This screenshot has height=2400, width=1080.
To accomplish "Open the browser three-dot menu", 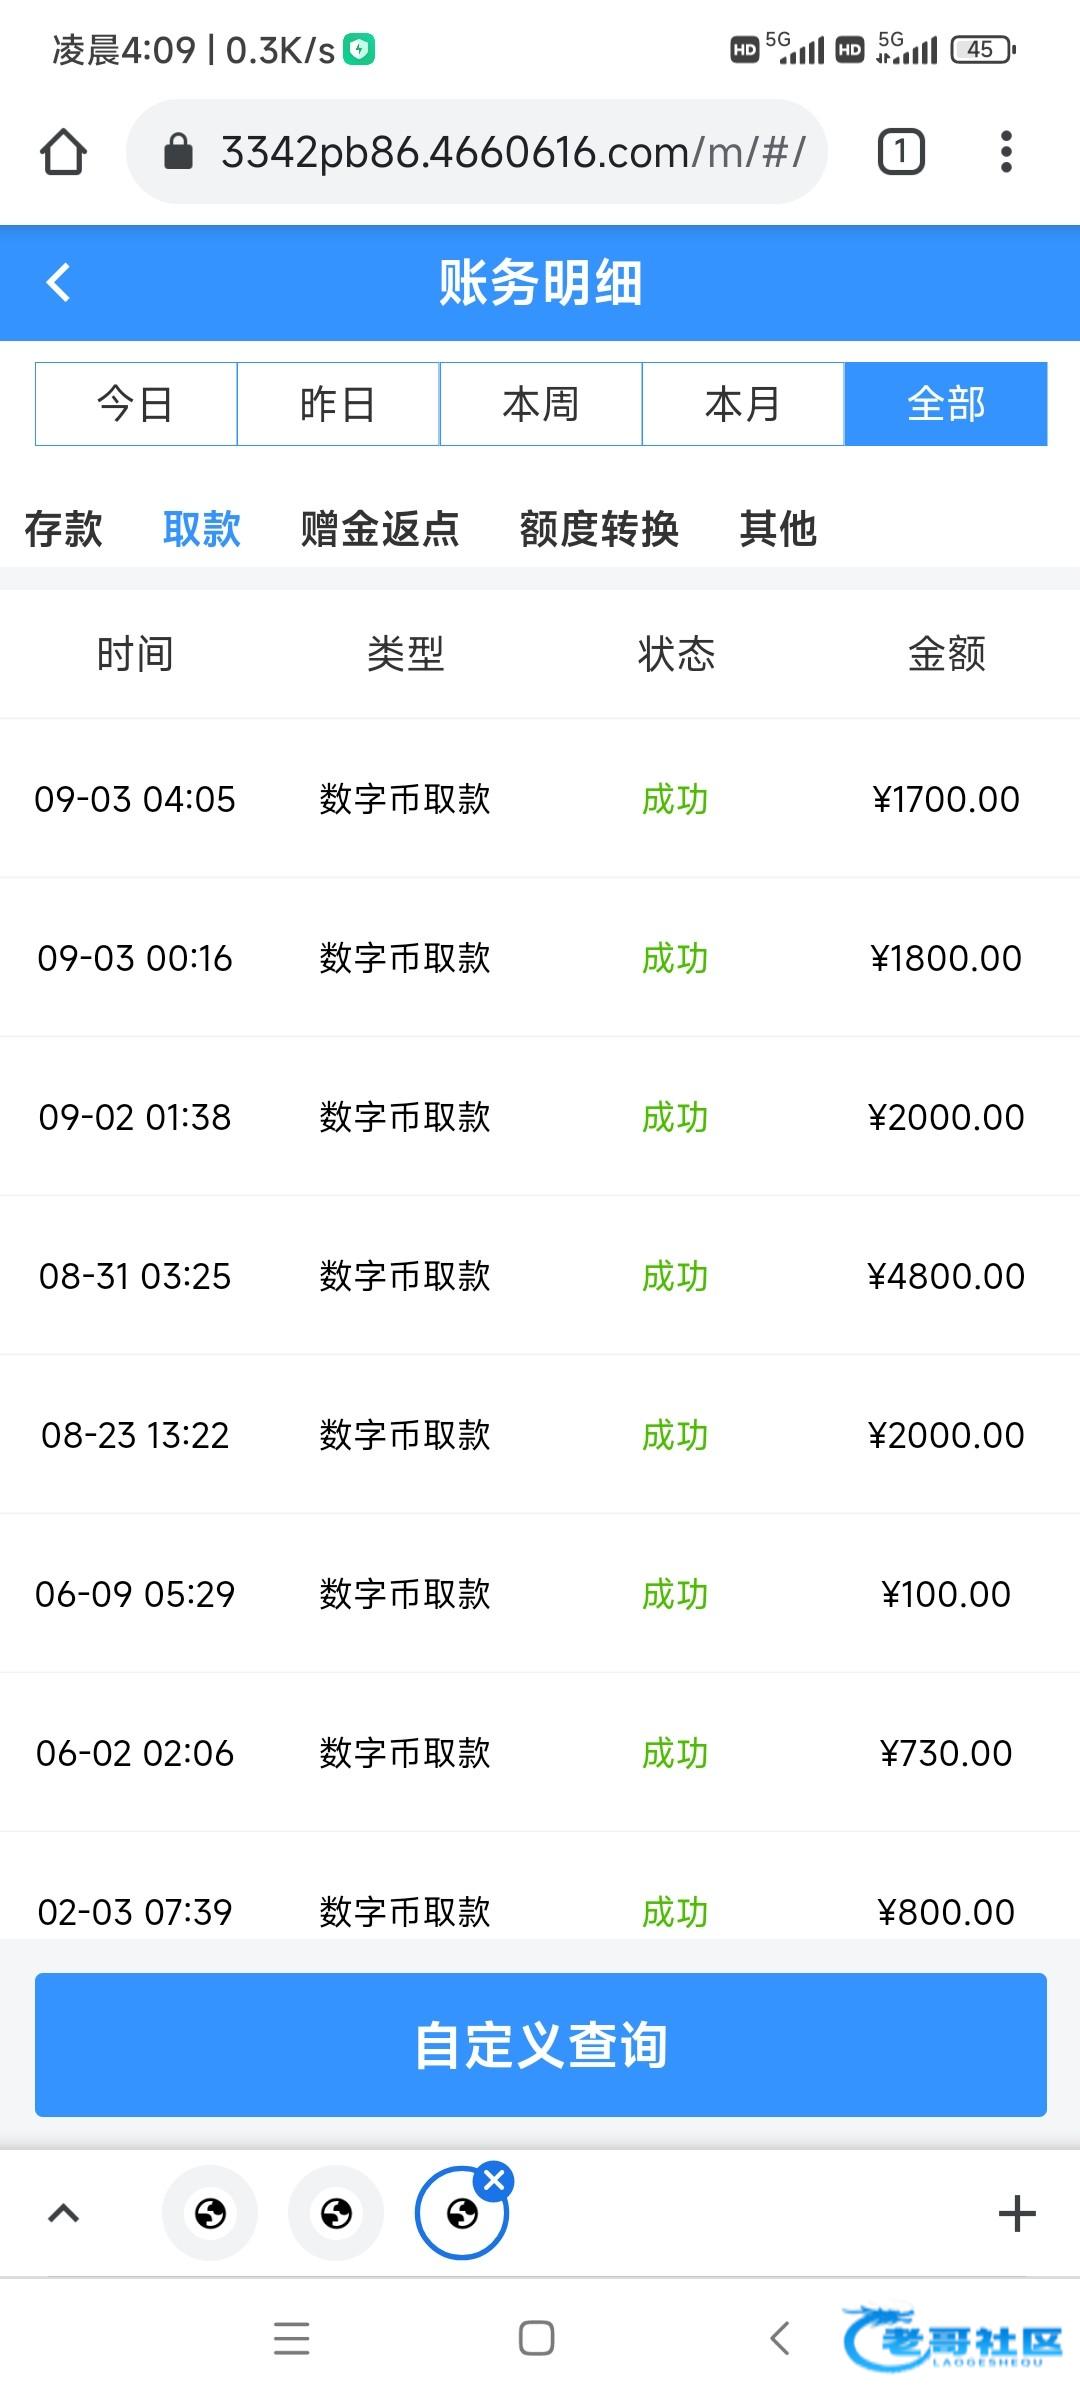I will 1006,152.
